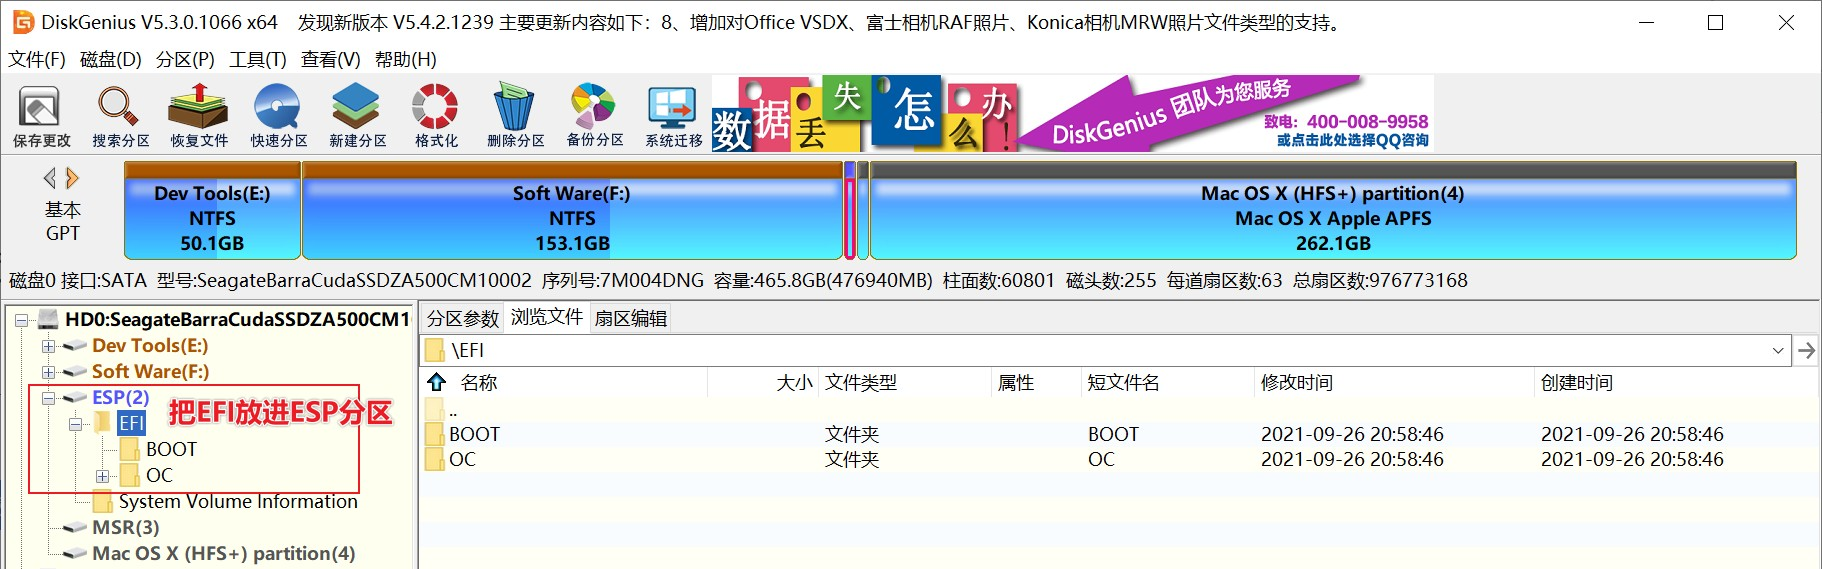Viewport: 1822px width, 569px height.
Task: Click the Delete Partition (删除分区) icon
Action: pos(515,116)
